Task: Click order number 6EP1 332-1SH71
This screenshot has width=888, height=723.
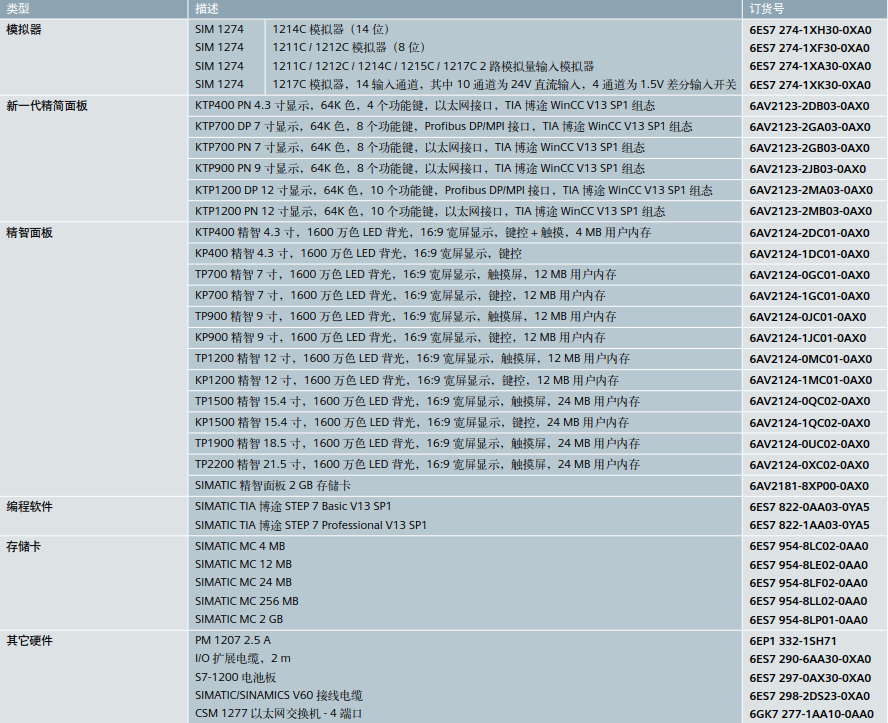Action: pos(793,641)
